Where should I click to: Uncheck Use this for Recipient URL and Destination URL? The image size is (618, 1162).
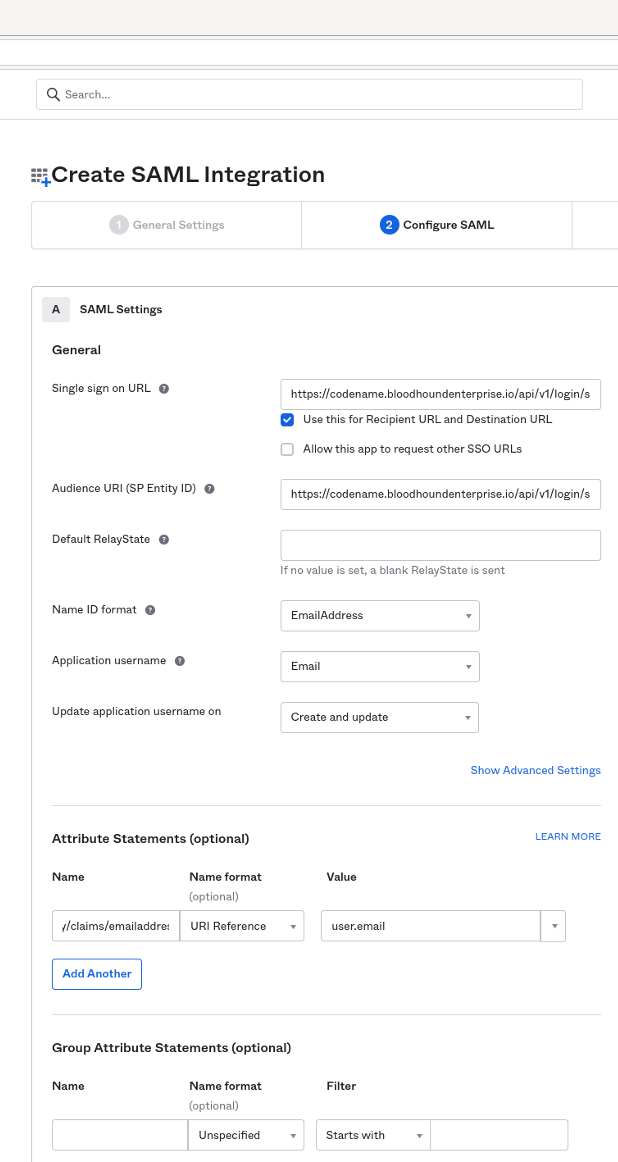pos(287,420)
